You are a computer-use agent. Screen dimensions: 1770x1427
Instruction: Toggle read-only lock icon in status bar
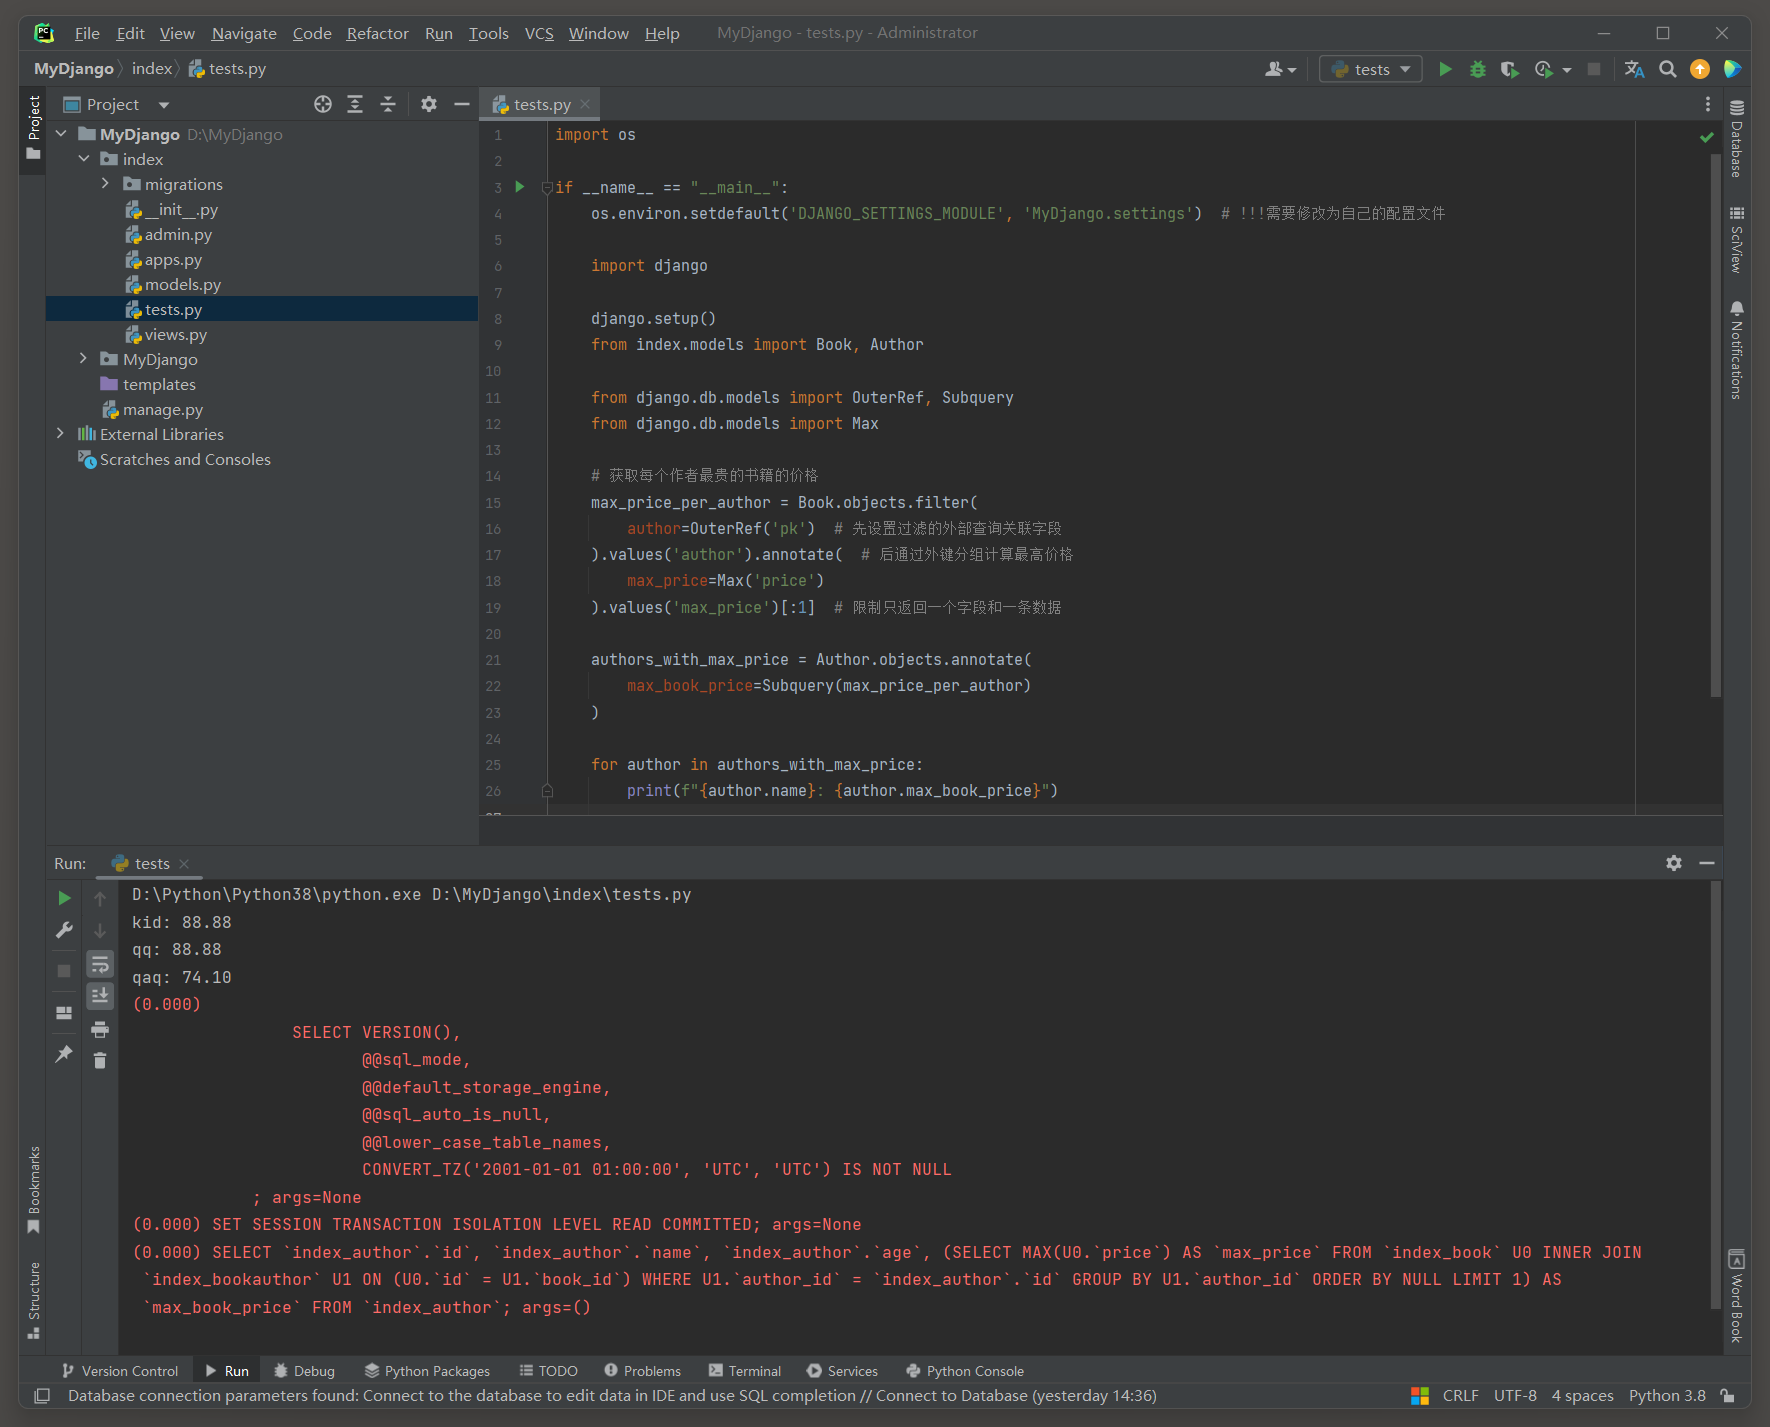point(1727,1396)
